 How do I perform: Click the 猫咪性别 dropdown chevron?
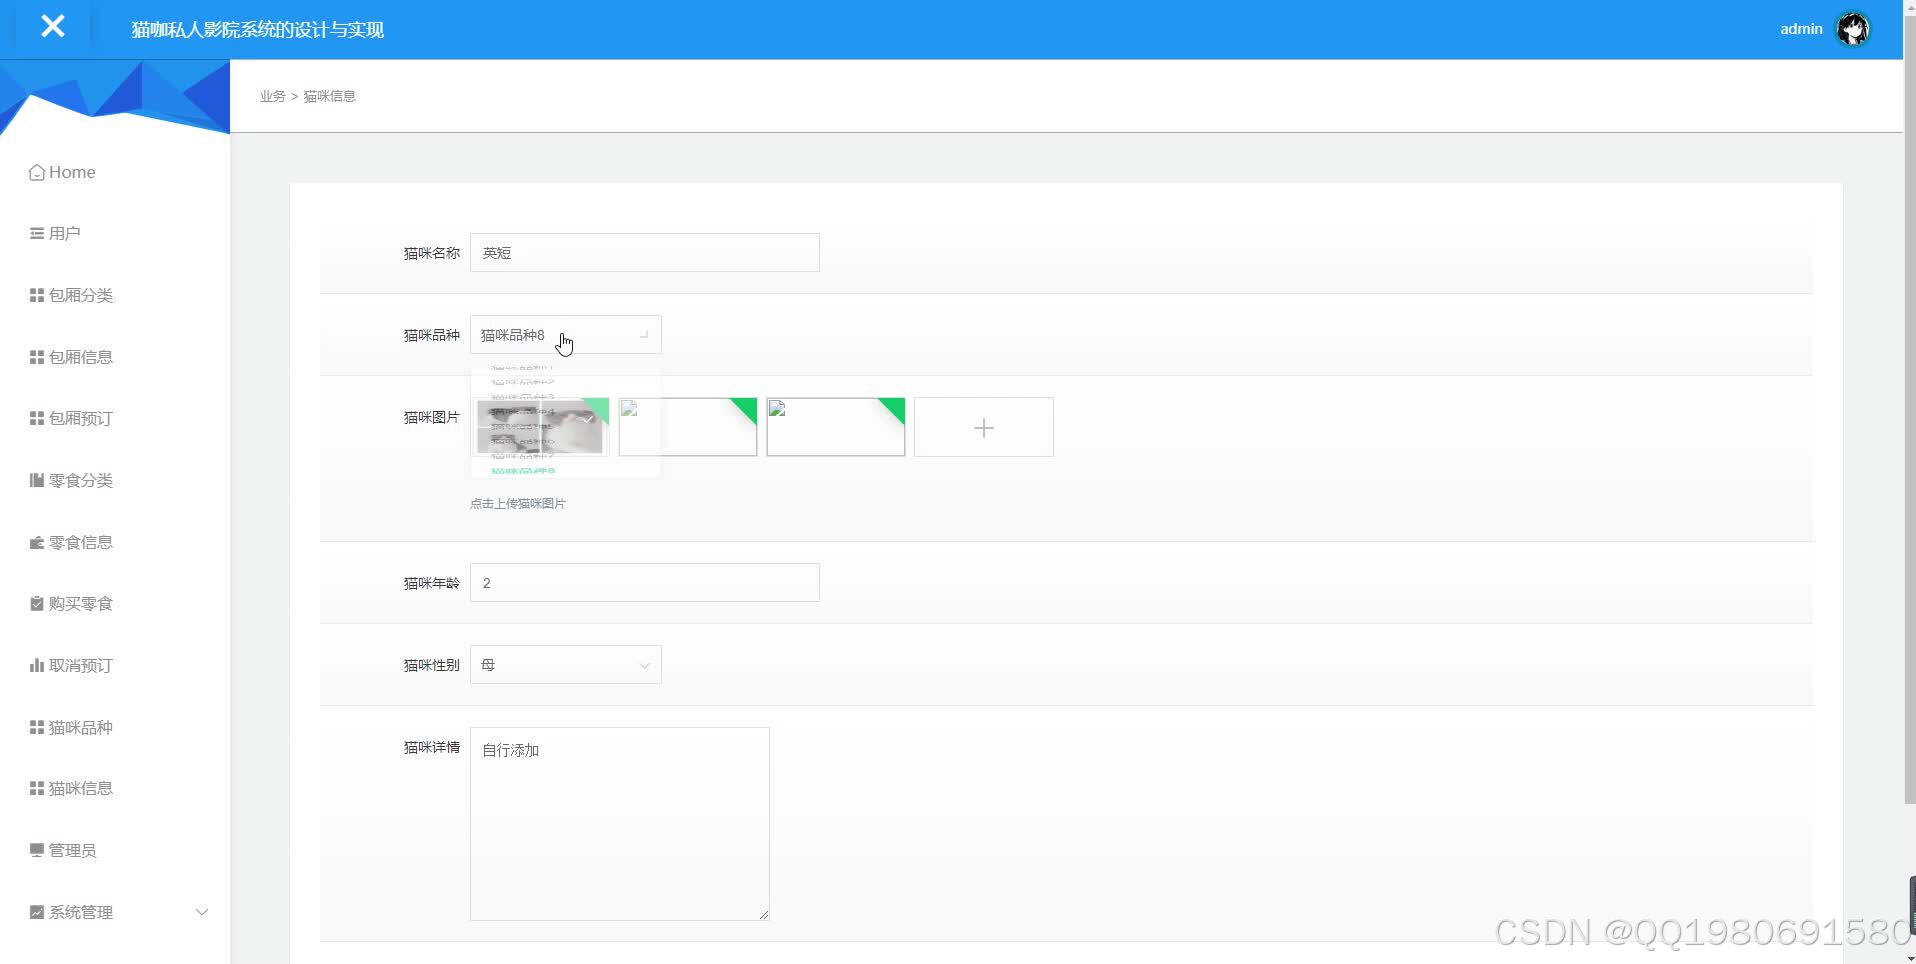point(644,665)
